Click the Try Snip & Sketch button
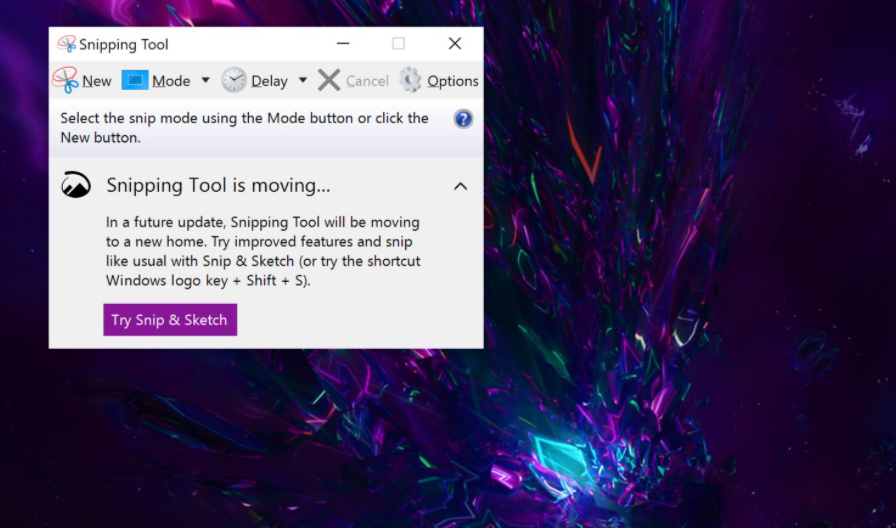The height and width of the screenshot is (528, 896). [170, 320]
